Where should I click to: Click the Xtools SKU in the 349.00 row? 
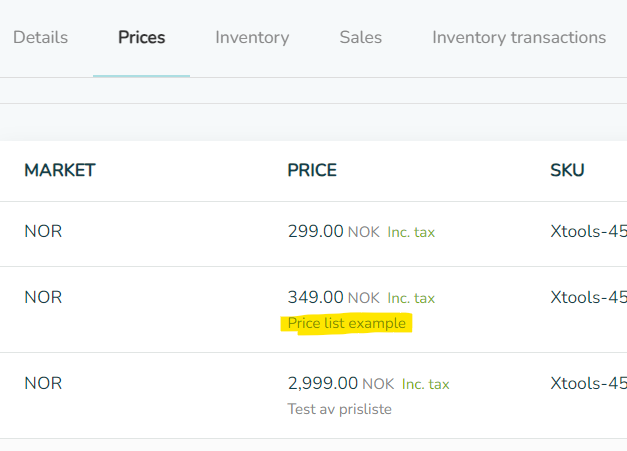tap(589, 297)
